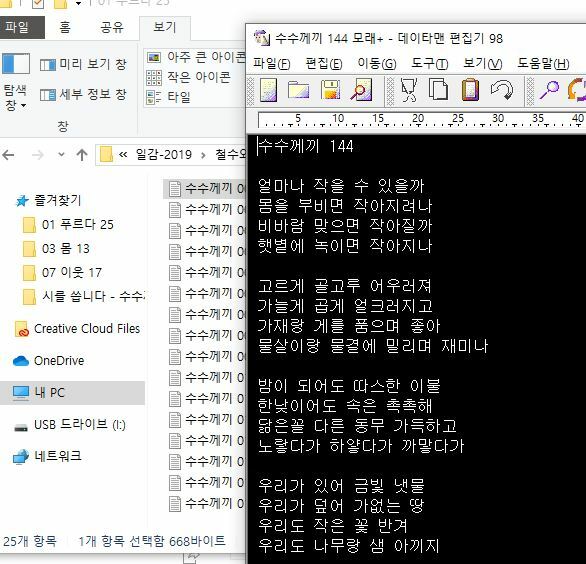This screenshot has width=586, height=564.
Task: Expand path breadcrumb double chevron
Action: coord(123,154)
